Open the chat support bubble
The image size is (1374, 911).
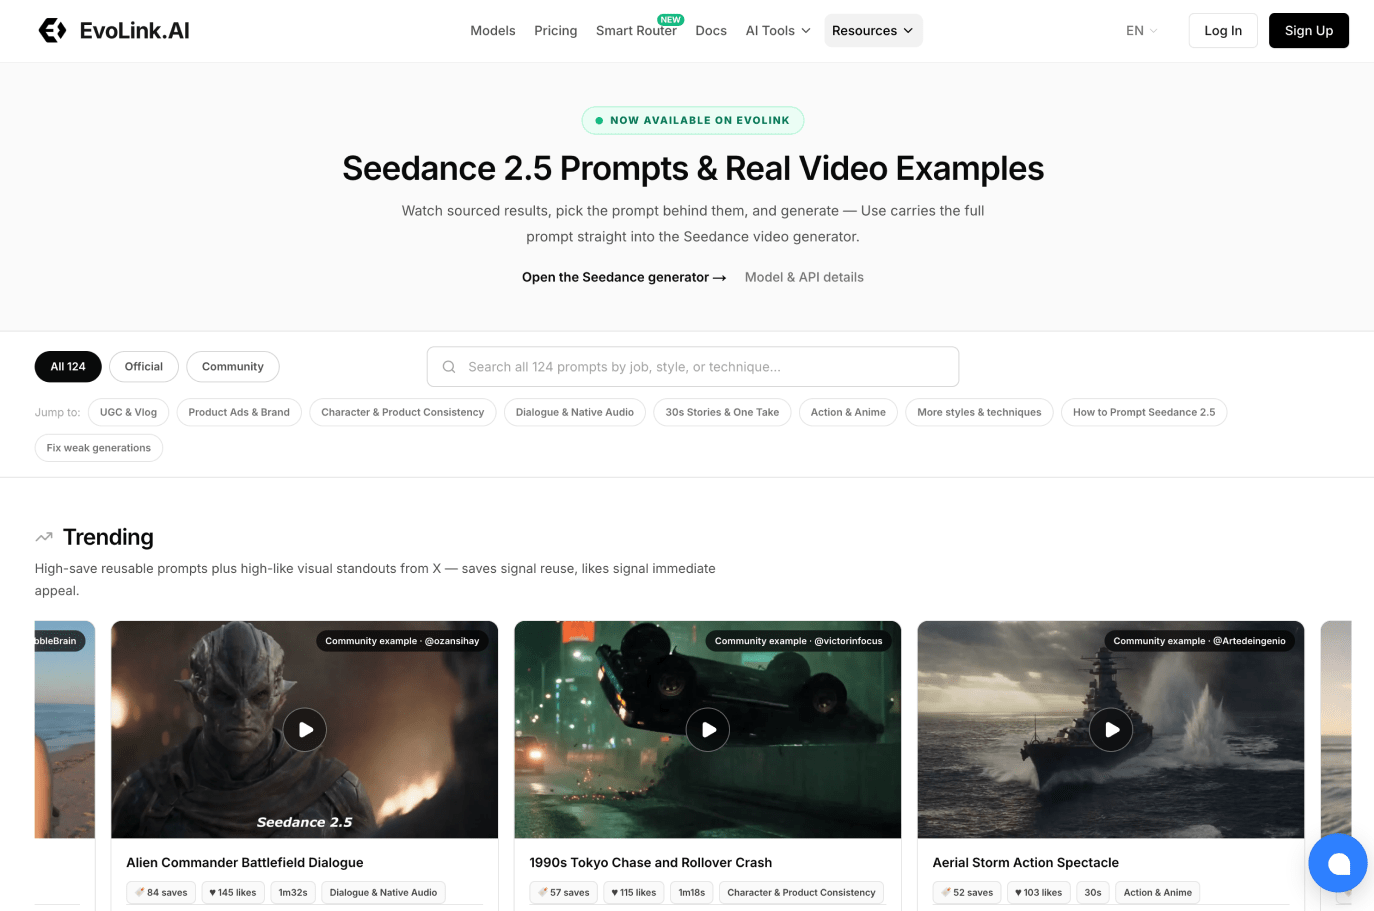1338,863
